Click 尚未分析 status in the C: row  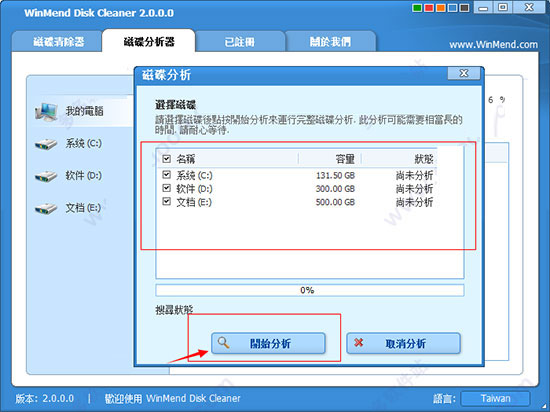tap(415, 175)
